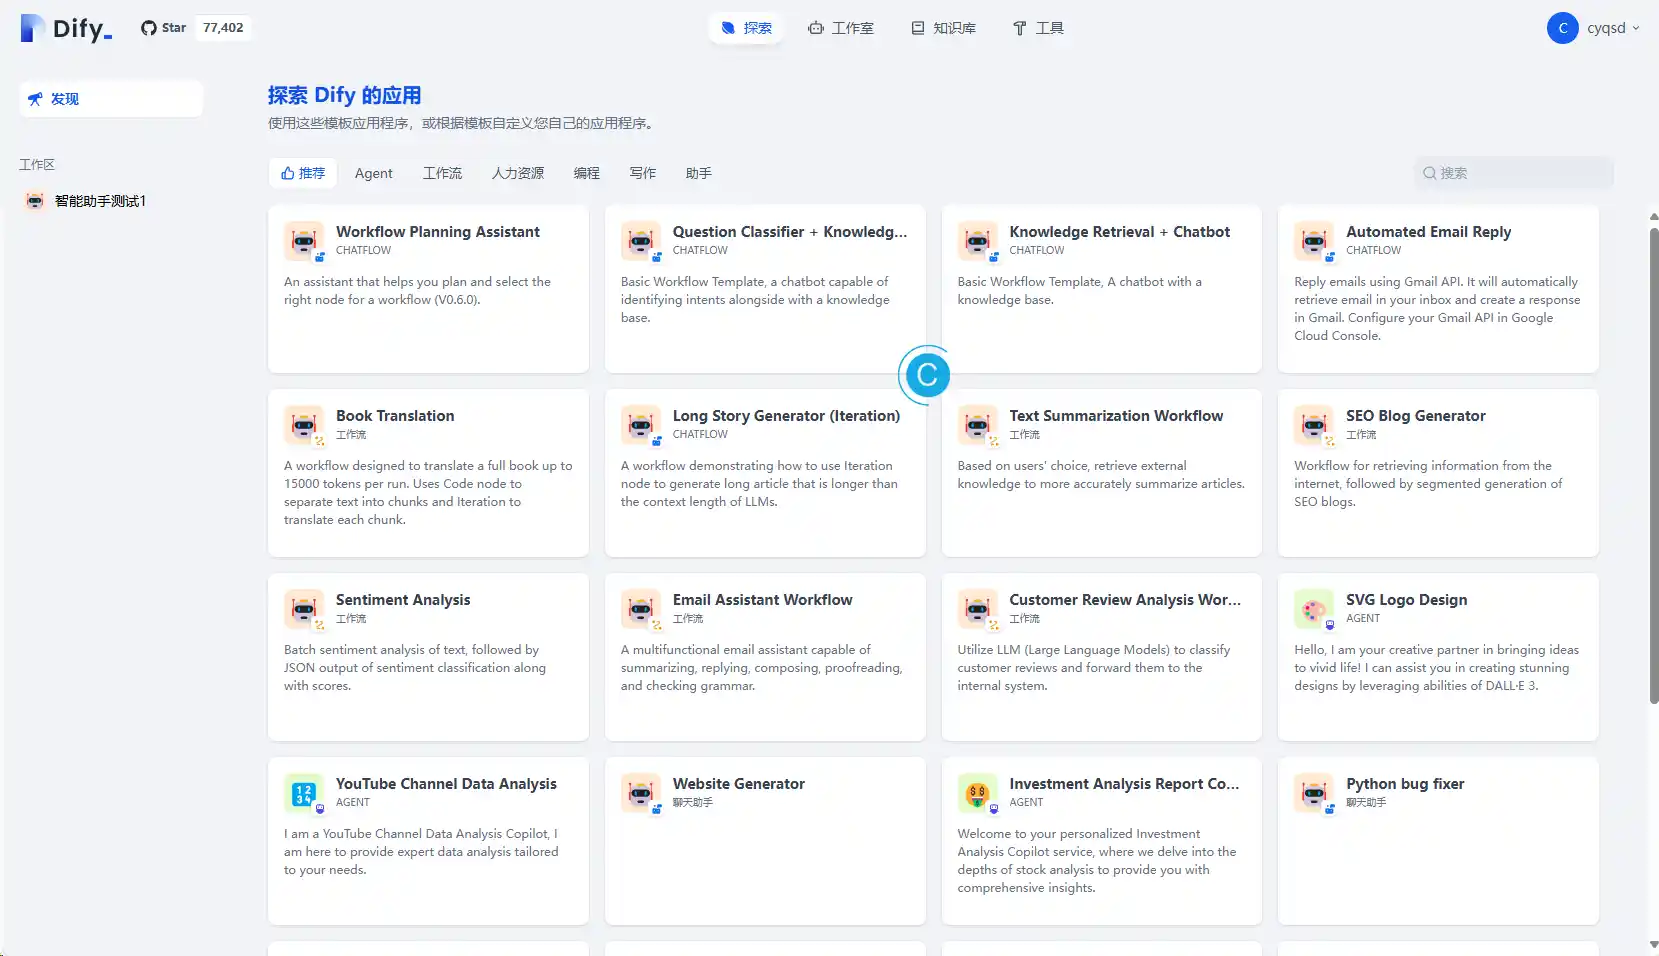This screenshot has height=956, width=1659.
Task: Click Investment Analysis Report money icon
Action: (978, 793)
